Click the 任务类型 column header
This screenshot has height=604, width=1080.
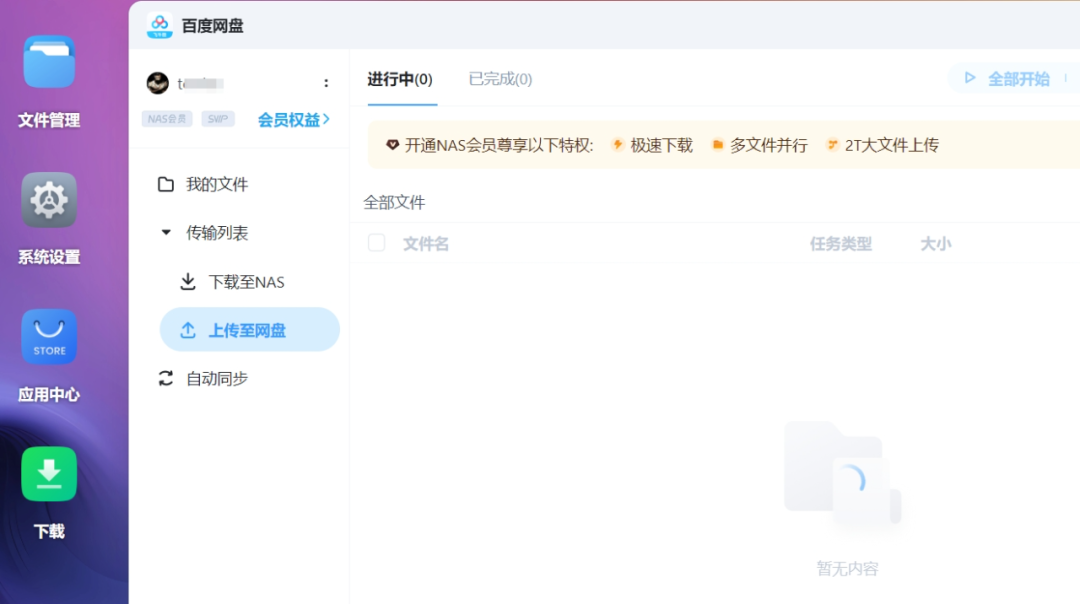841,244
